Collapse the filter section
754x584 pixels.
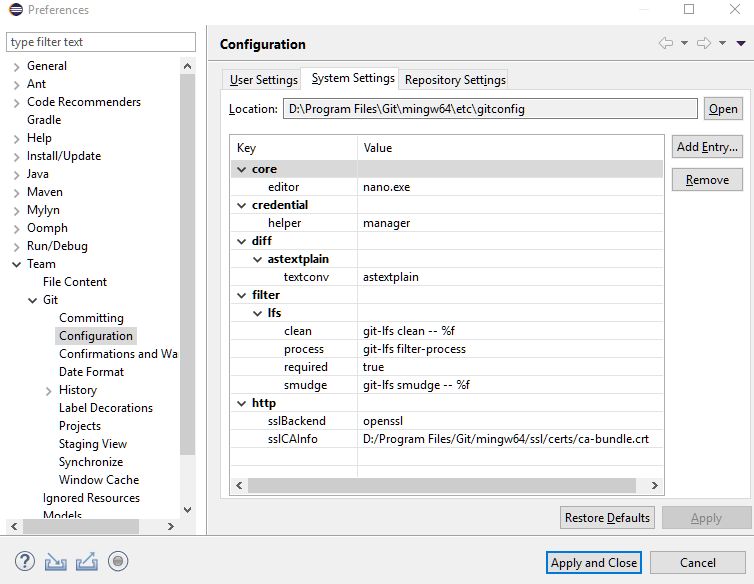(241, 295)
